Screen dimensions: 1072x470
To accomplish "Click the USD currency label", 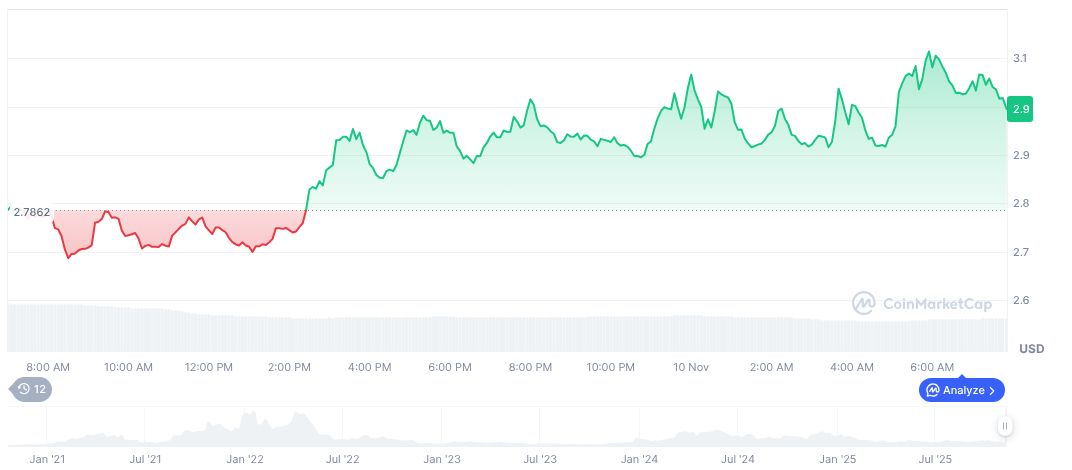I will tap(1031, 348).
